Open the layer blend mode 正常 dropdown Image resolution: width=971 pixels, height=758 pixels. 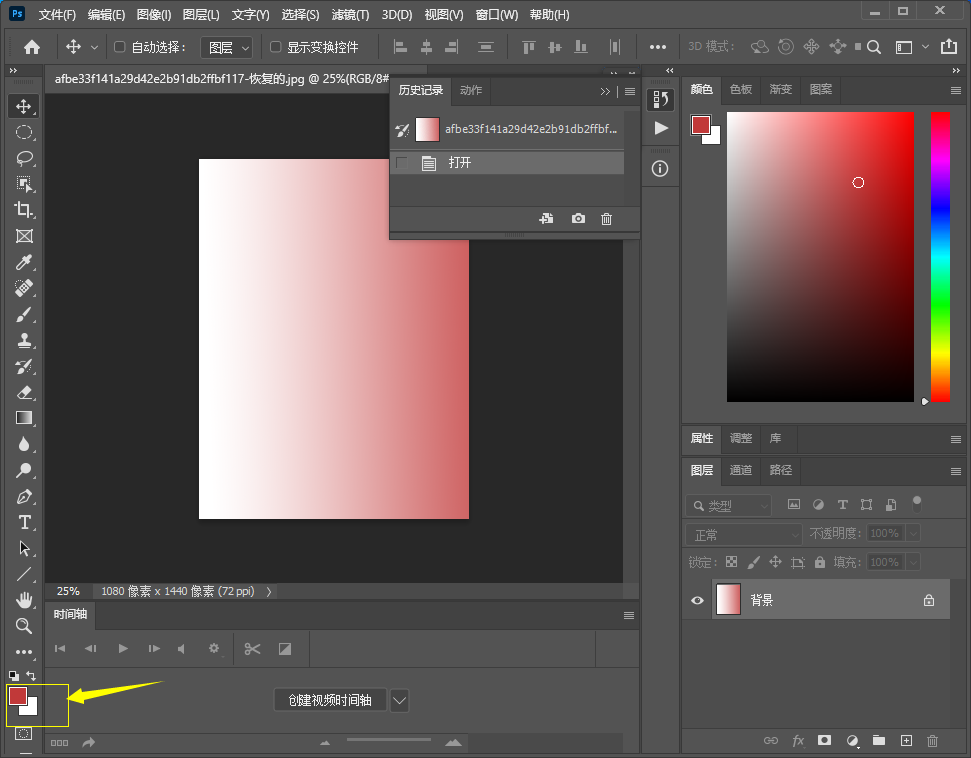click(745, 534)
